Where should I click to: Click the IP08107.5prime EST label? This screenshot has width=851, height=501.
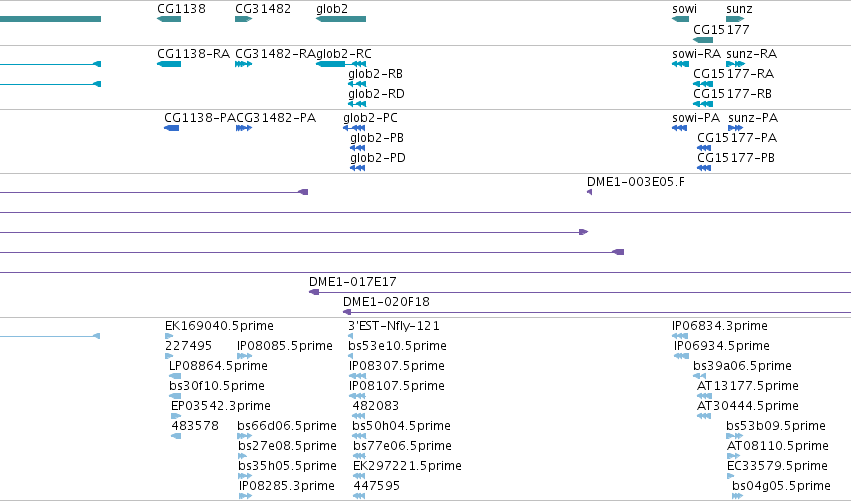pos(397,386)
